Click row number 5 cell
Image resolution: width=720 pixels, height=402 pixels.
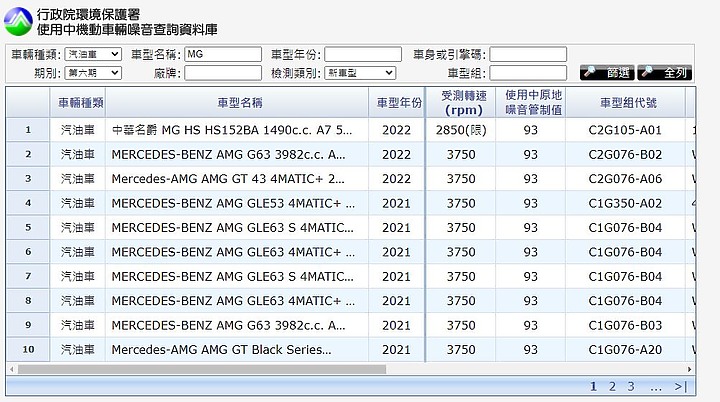(x=28, y=227)
